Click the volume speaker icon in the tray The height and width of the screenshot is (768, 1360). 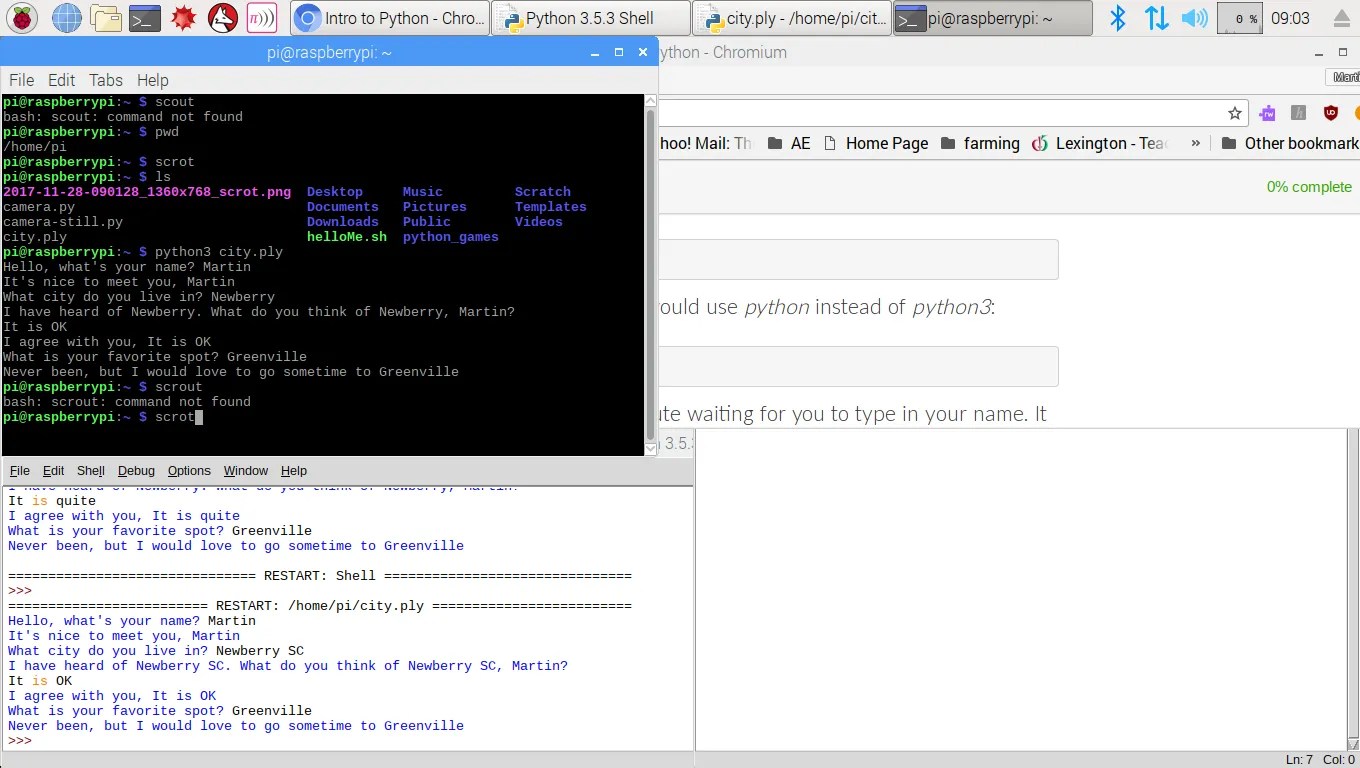(x=1195, y=17)
